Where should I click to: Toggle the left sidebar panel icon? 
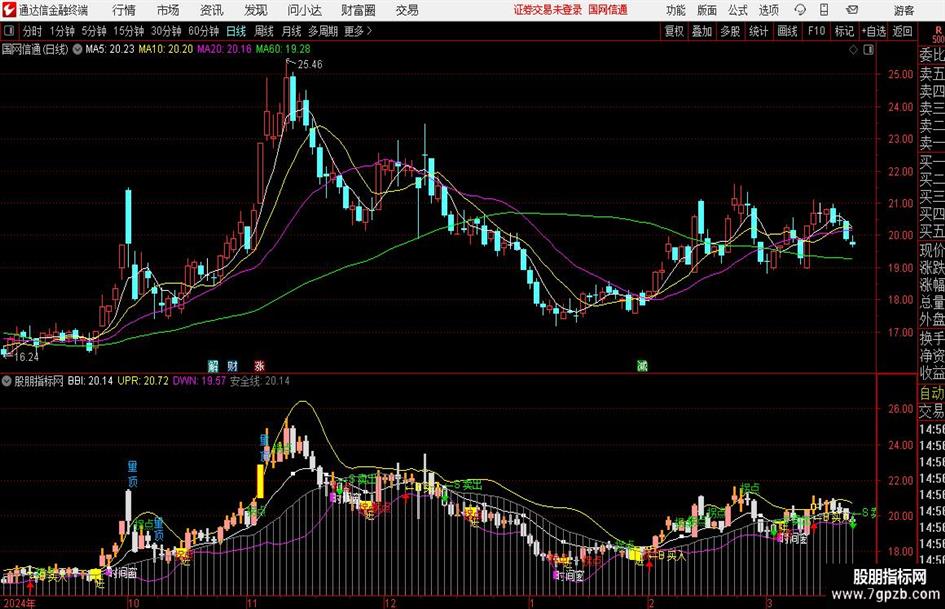click(x=9, y=31)
